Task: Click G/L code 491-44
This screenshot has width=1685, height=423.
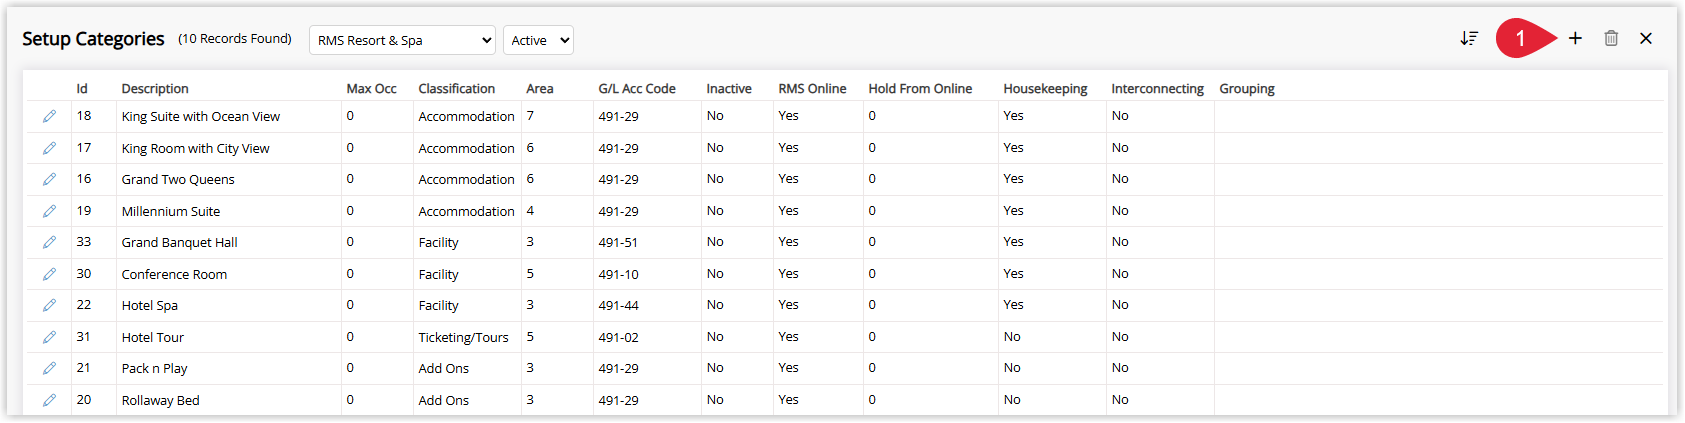Action: pos(619,305)
